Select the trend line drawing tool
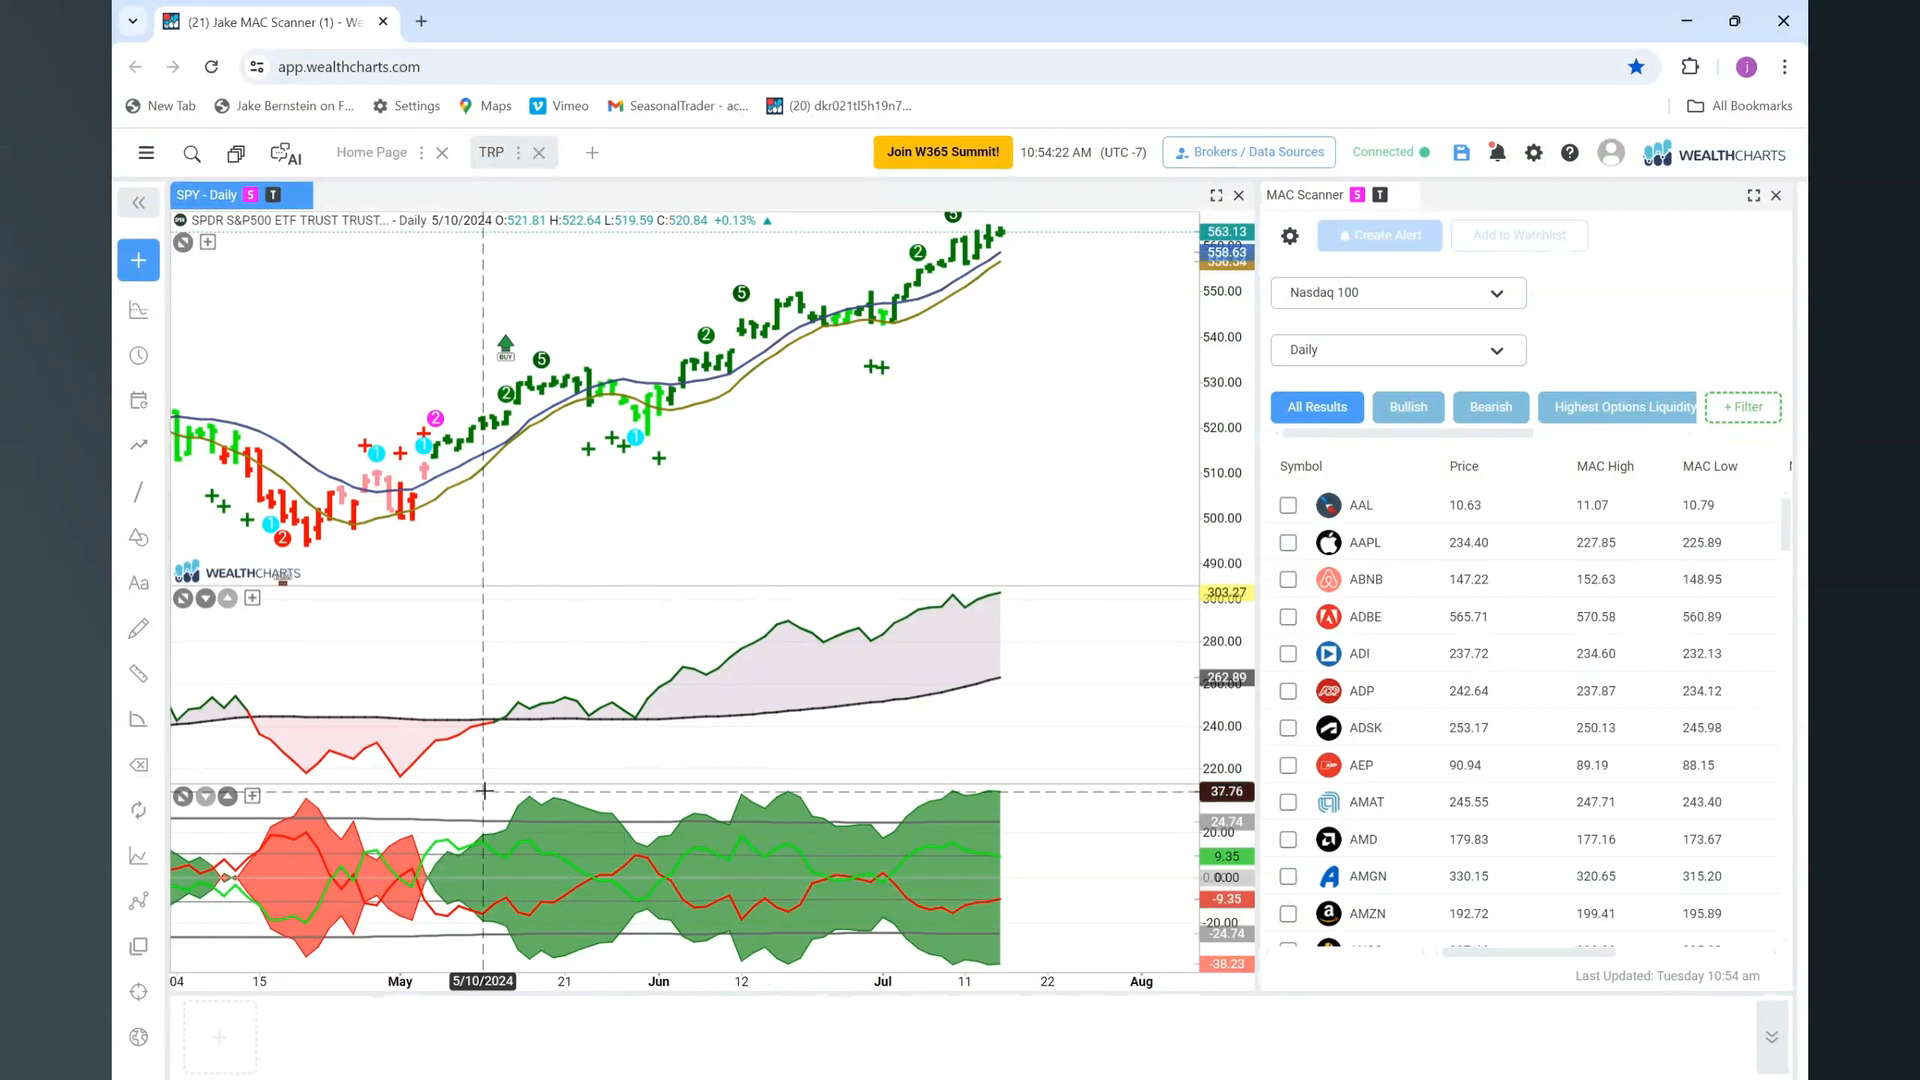Viewport: 1920px width, 1080px height. (x=139, y=492)
